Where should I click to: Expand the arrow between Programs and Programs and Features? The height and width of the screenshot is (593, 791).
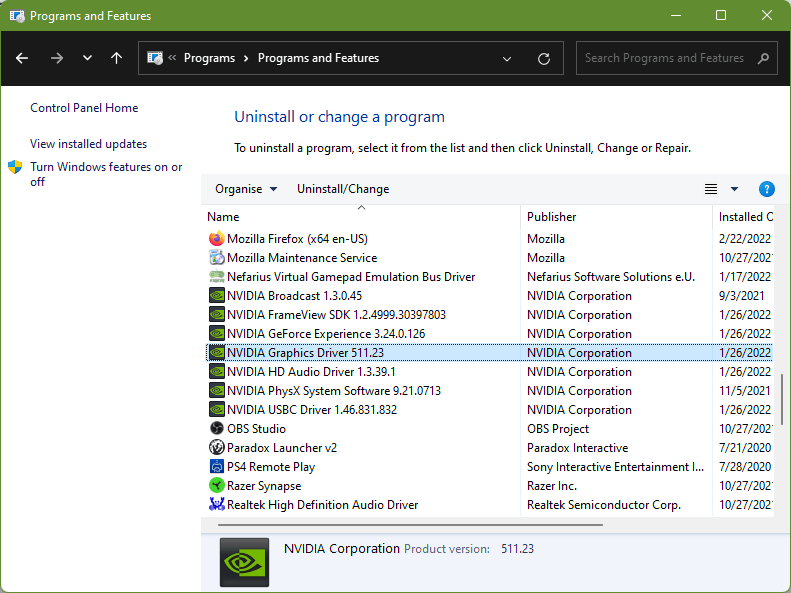[x=246, y=58]
